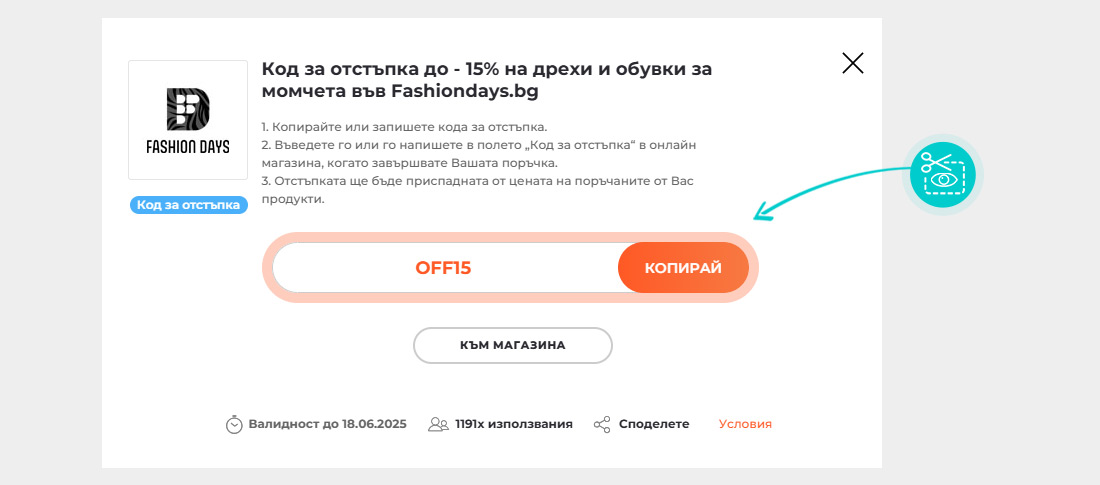
Task: Click the zebra-striped D logo mark
Action: tap(187, 109)
